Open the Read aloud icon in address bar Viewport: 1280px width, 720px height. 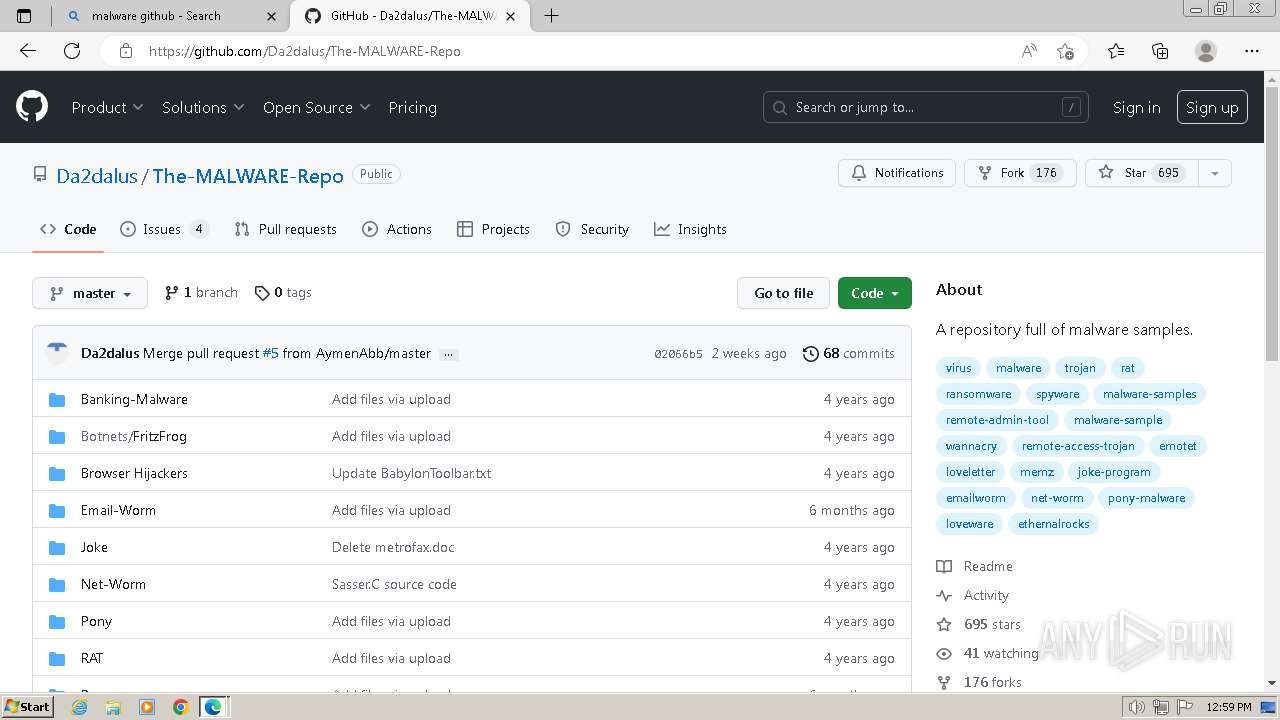1029,51
